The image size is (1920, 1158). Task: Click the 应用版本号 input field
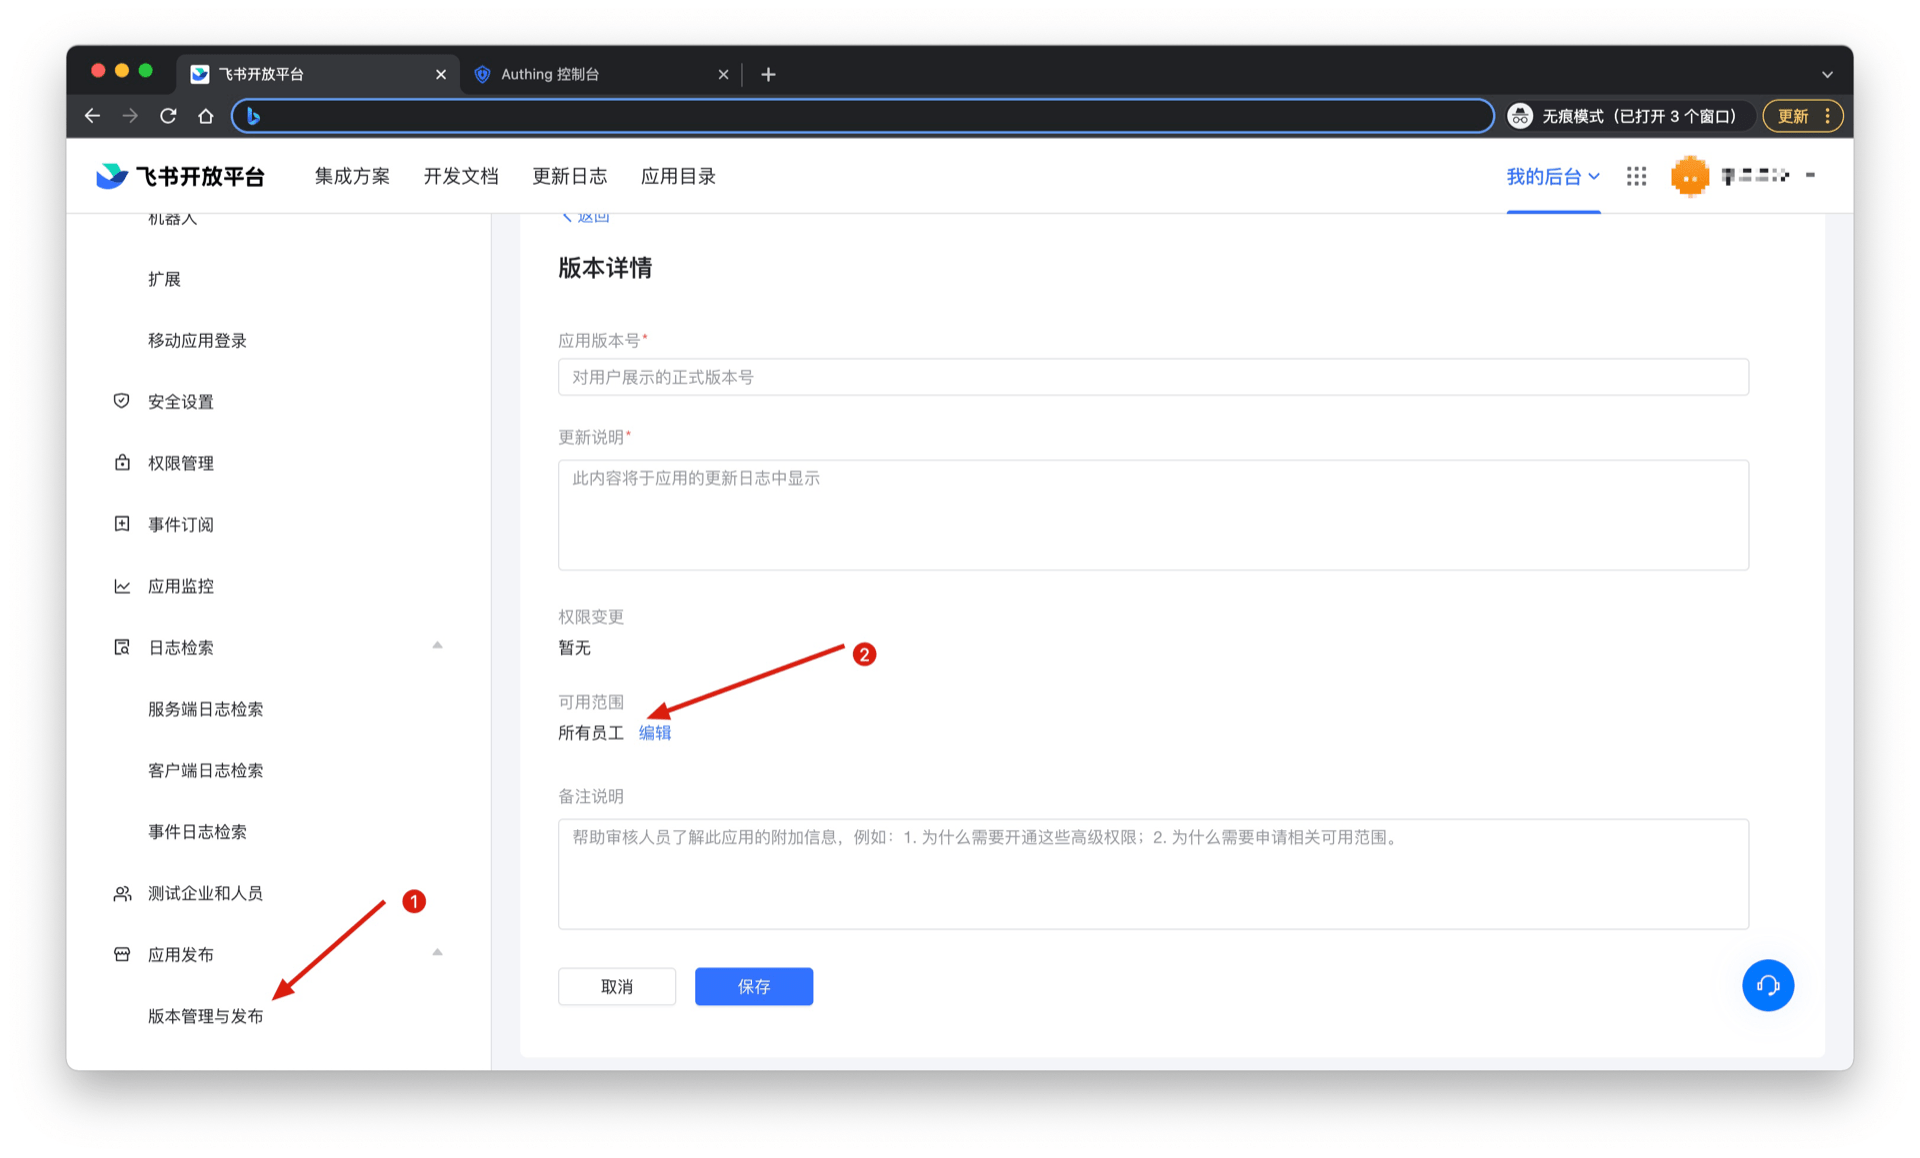click(x=1152, y=377)
